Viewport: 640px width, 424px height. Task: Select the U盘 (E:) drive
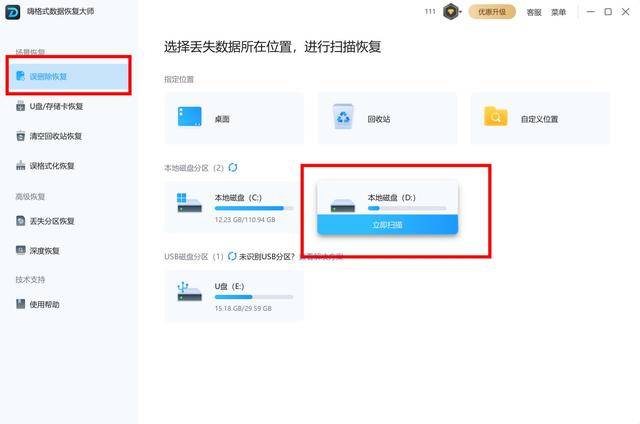click(234, 296)
